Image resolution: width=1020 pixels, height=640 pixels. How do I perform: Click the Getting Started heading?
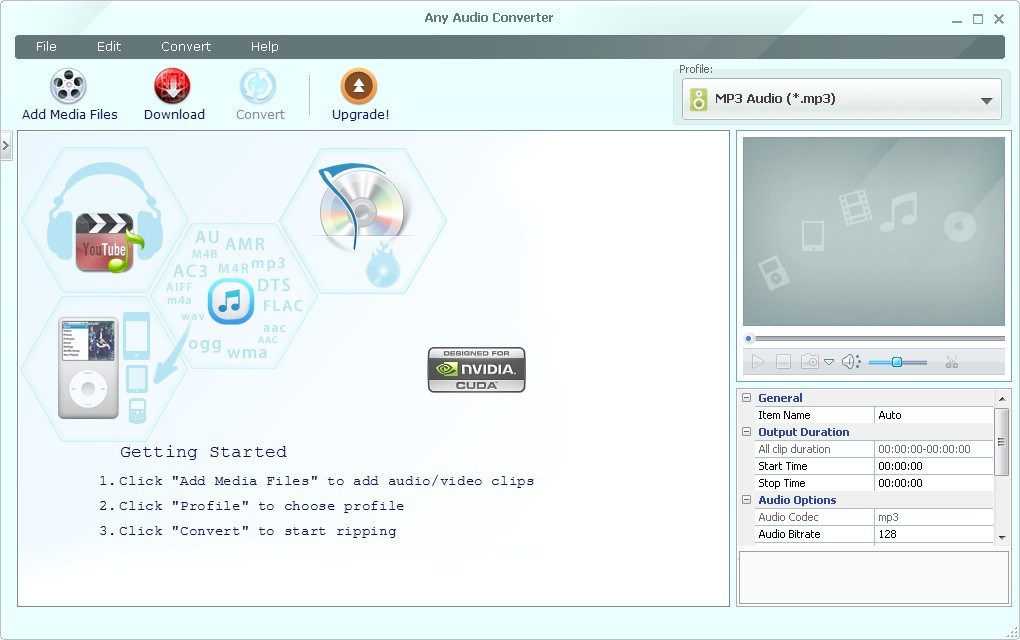click(x=203, y=451)
